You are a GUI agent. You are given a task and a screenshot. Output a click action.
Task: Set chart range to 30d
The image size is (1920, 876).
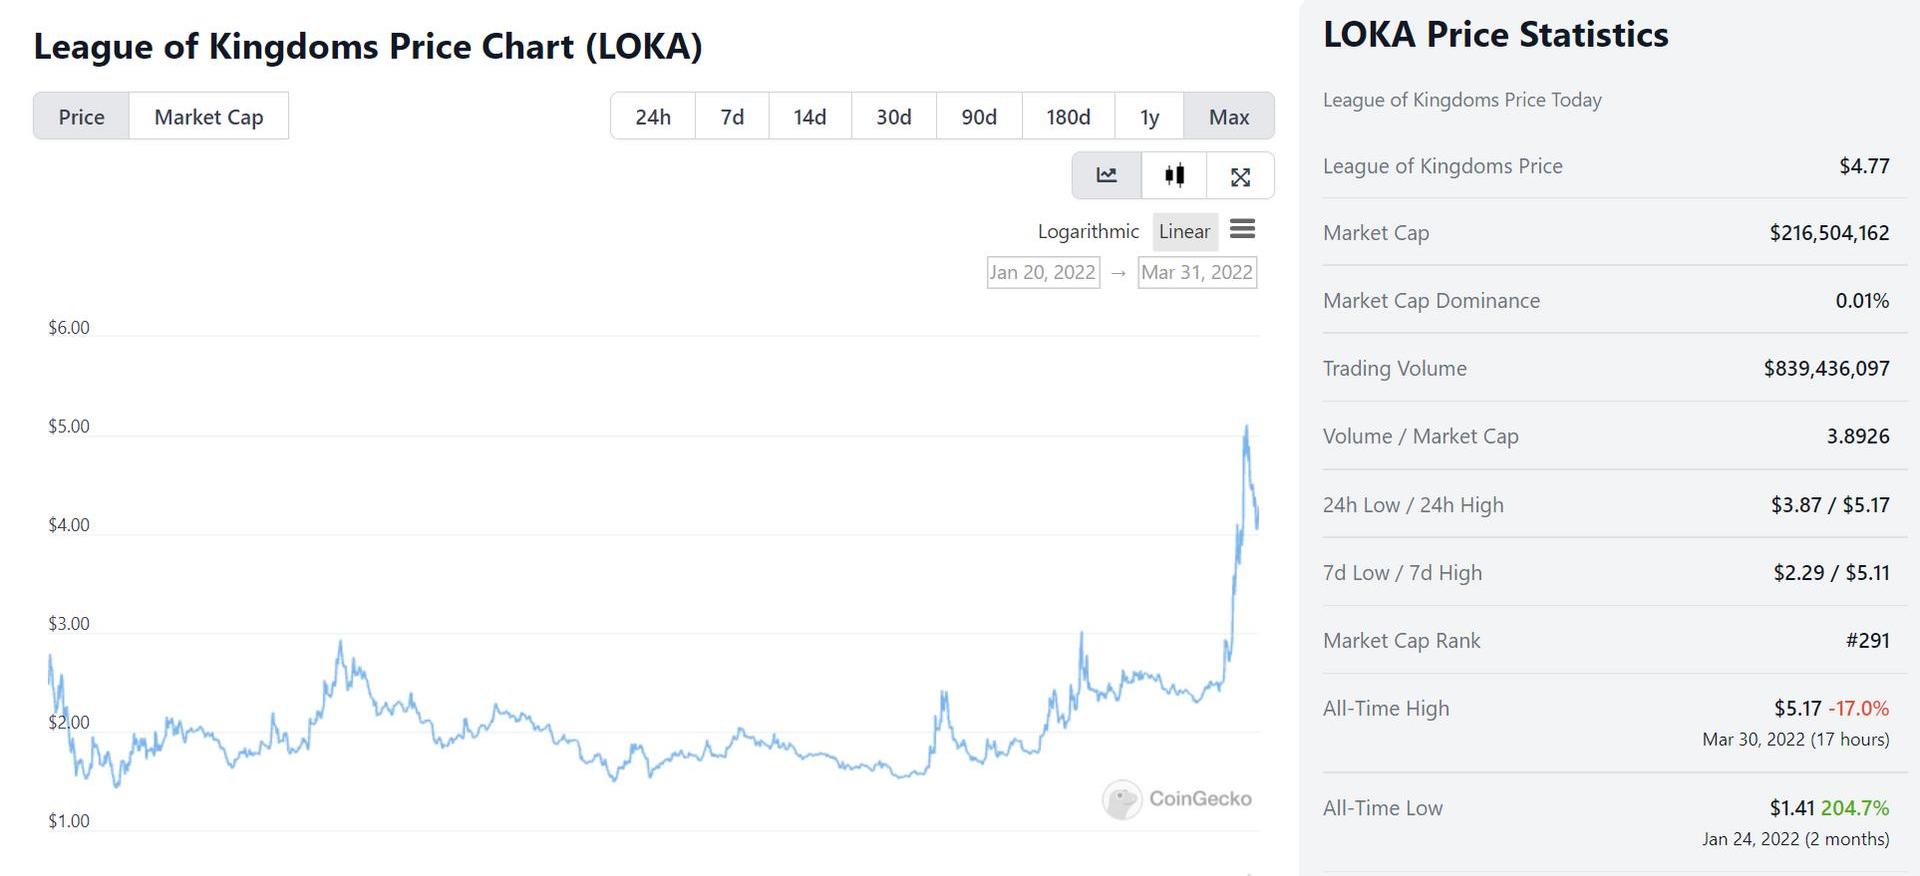pyautogui.click(x=894, y=117)
